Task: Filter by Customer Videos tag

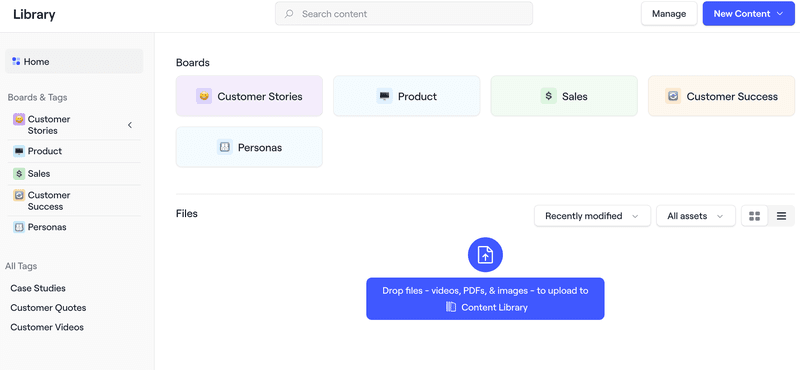Action: 47,327
